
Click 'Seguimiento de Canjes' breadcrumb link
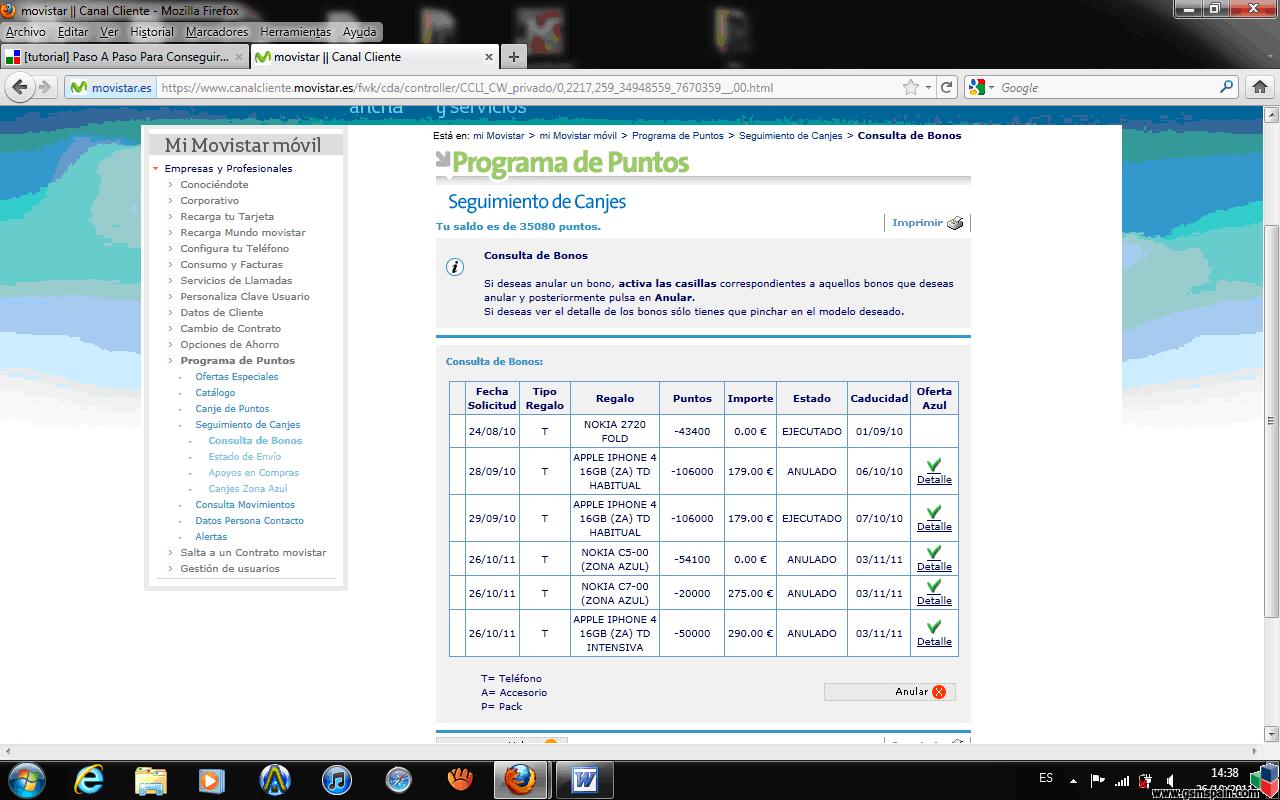point(790,135)
